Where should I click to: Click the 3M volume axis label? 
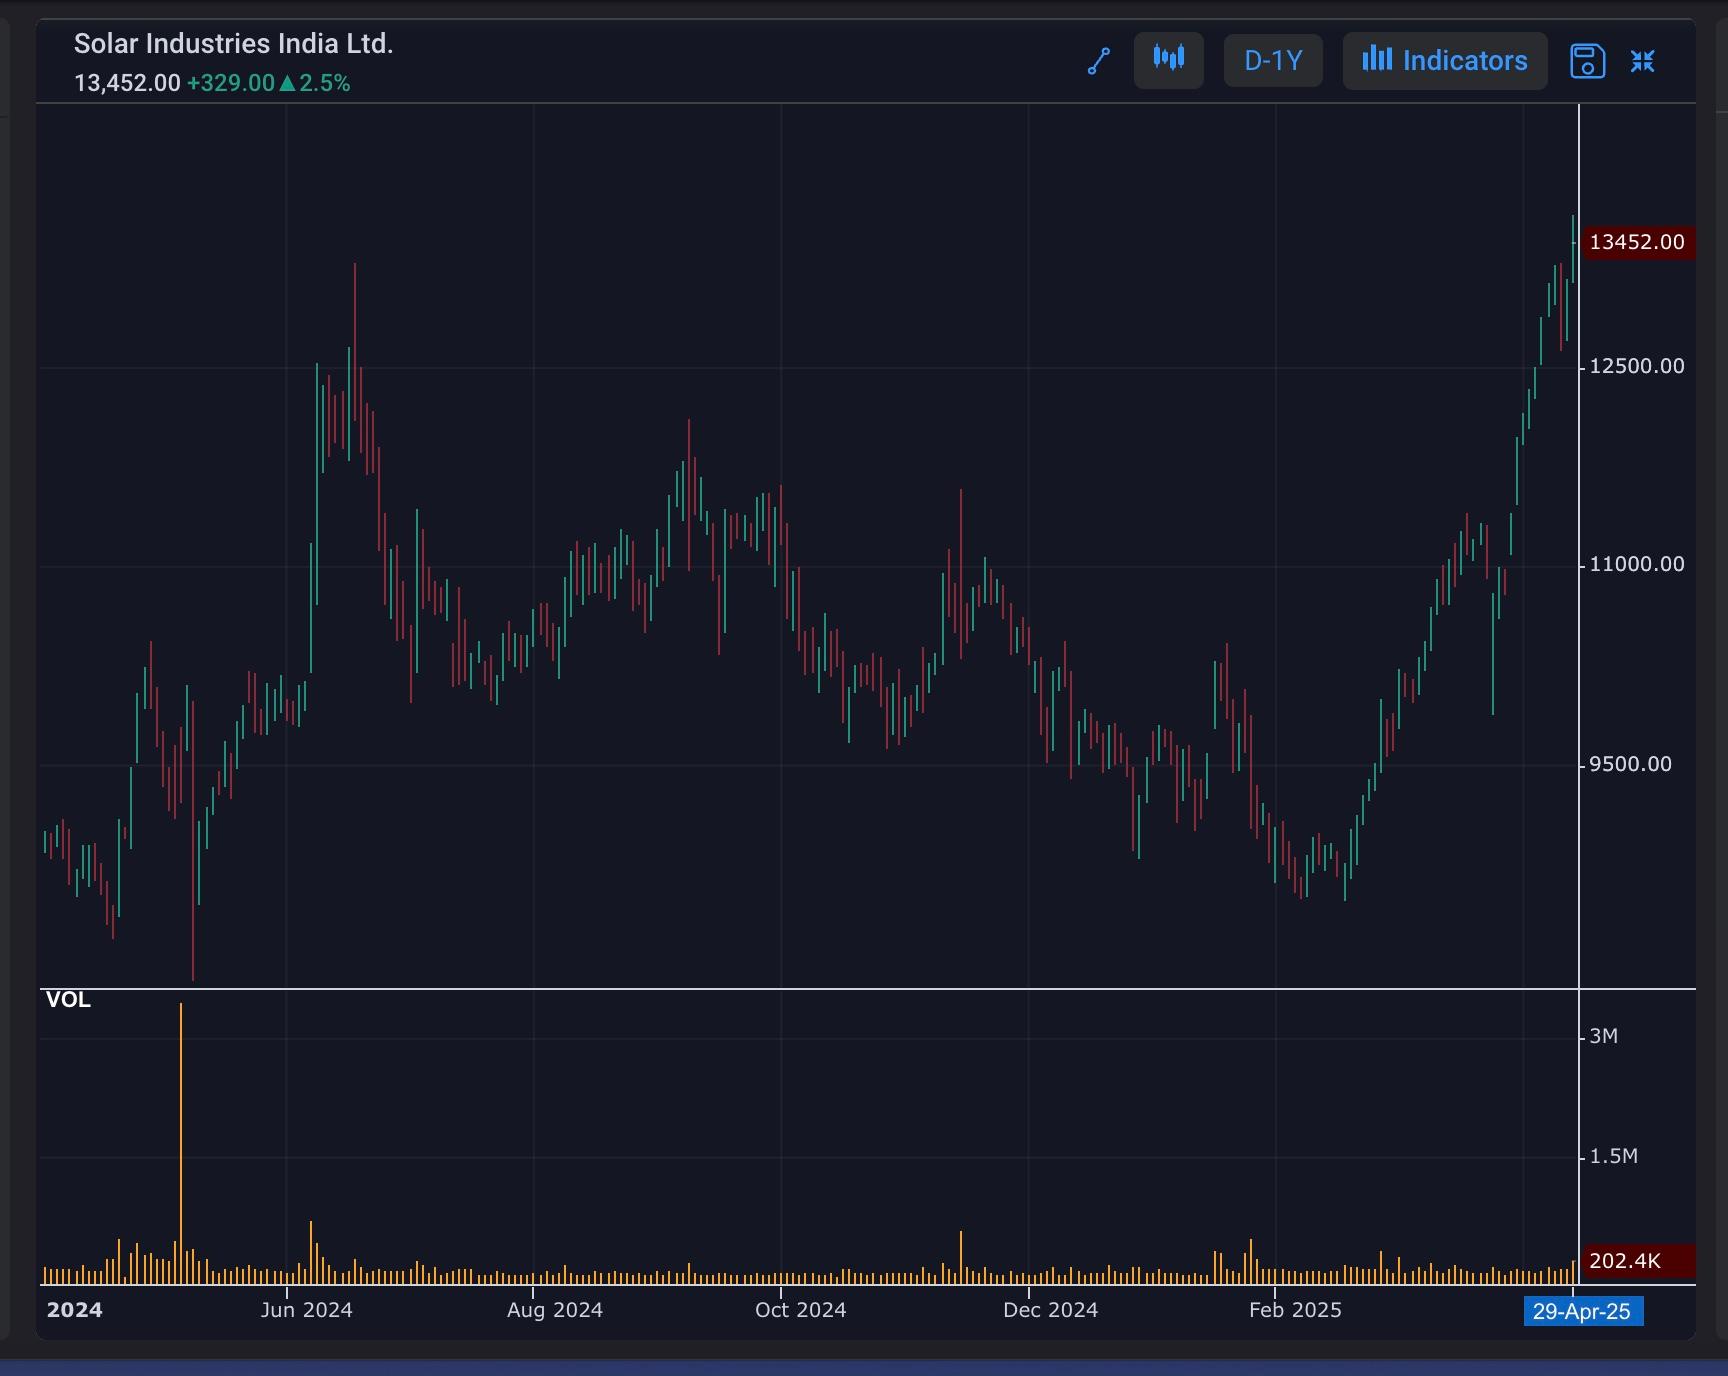tap(1603, 1036)
